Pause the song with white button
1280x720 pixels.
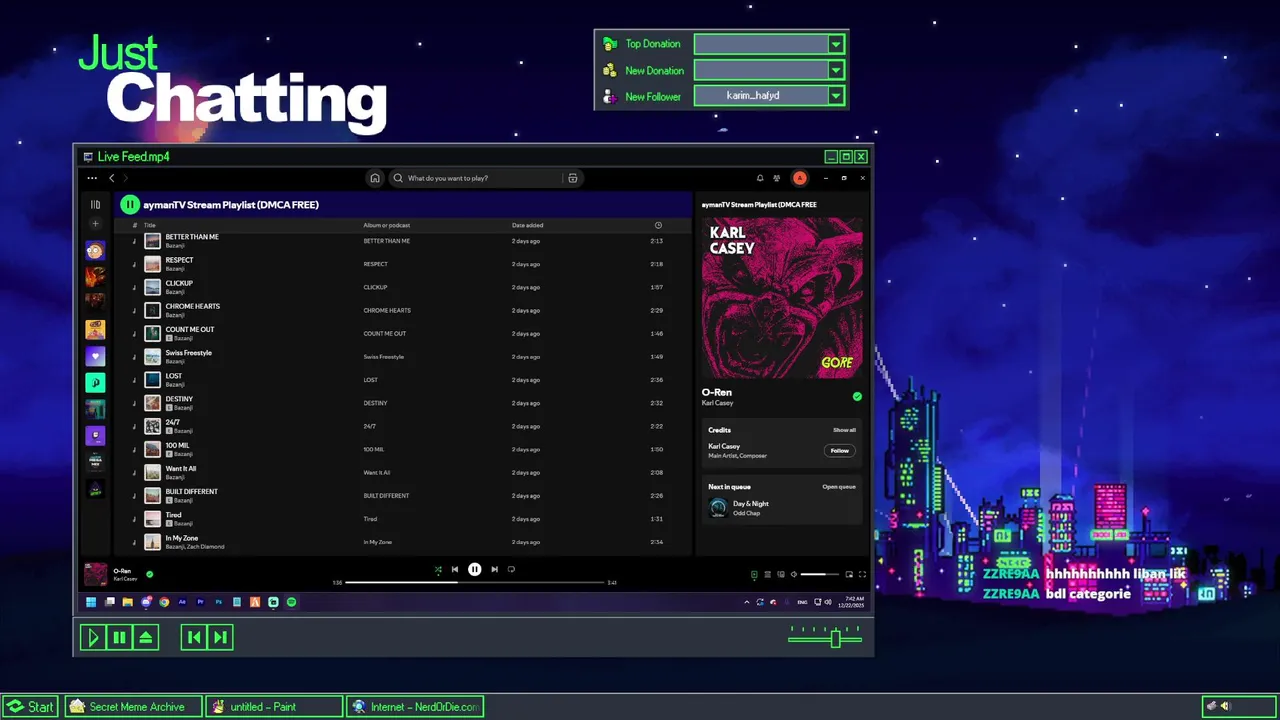pyautogui.click(x=475, y=570)
